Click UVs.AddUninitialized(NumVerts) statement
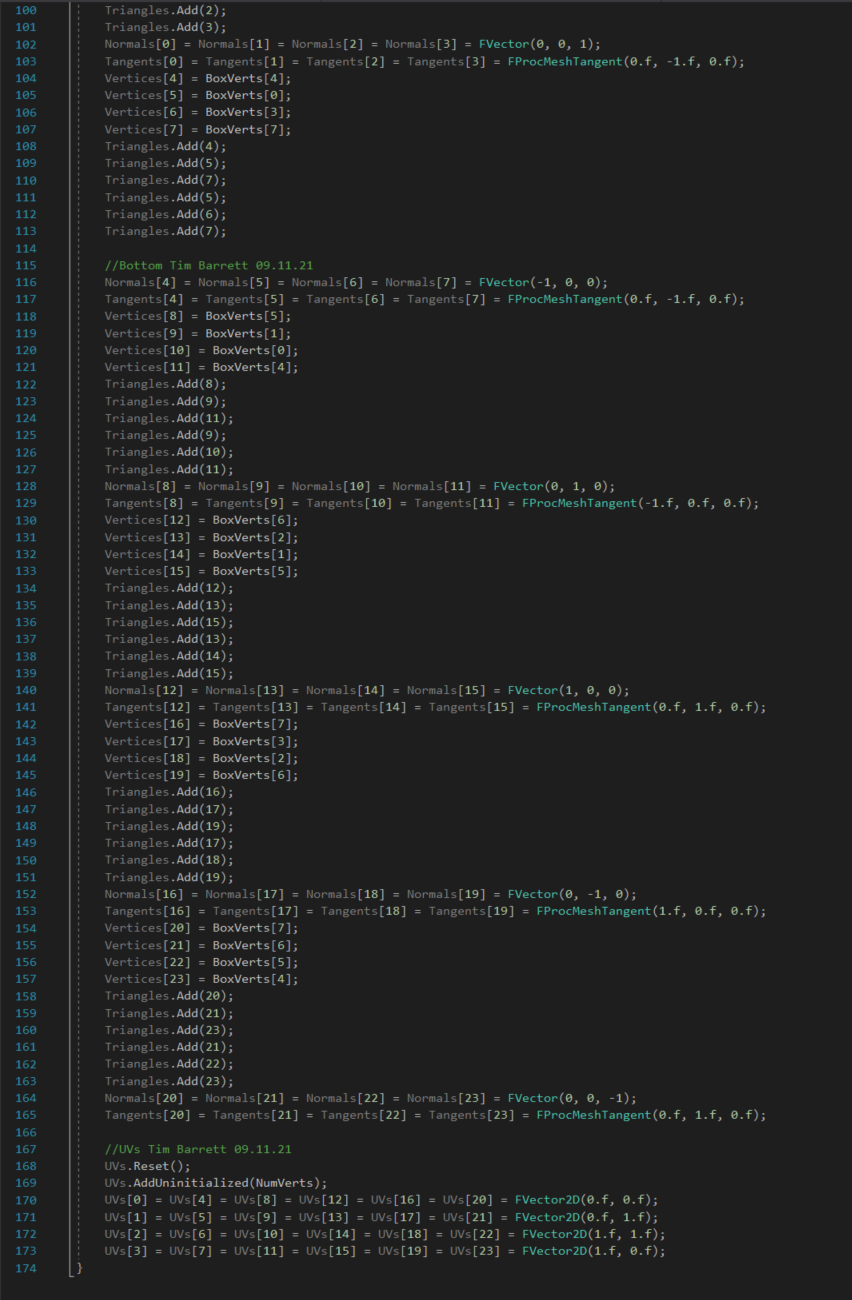The image size is (852, 1300). [216, 1183]
